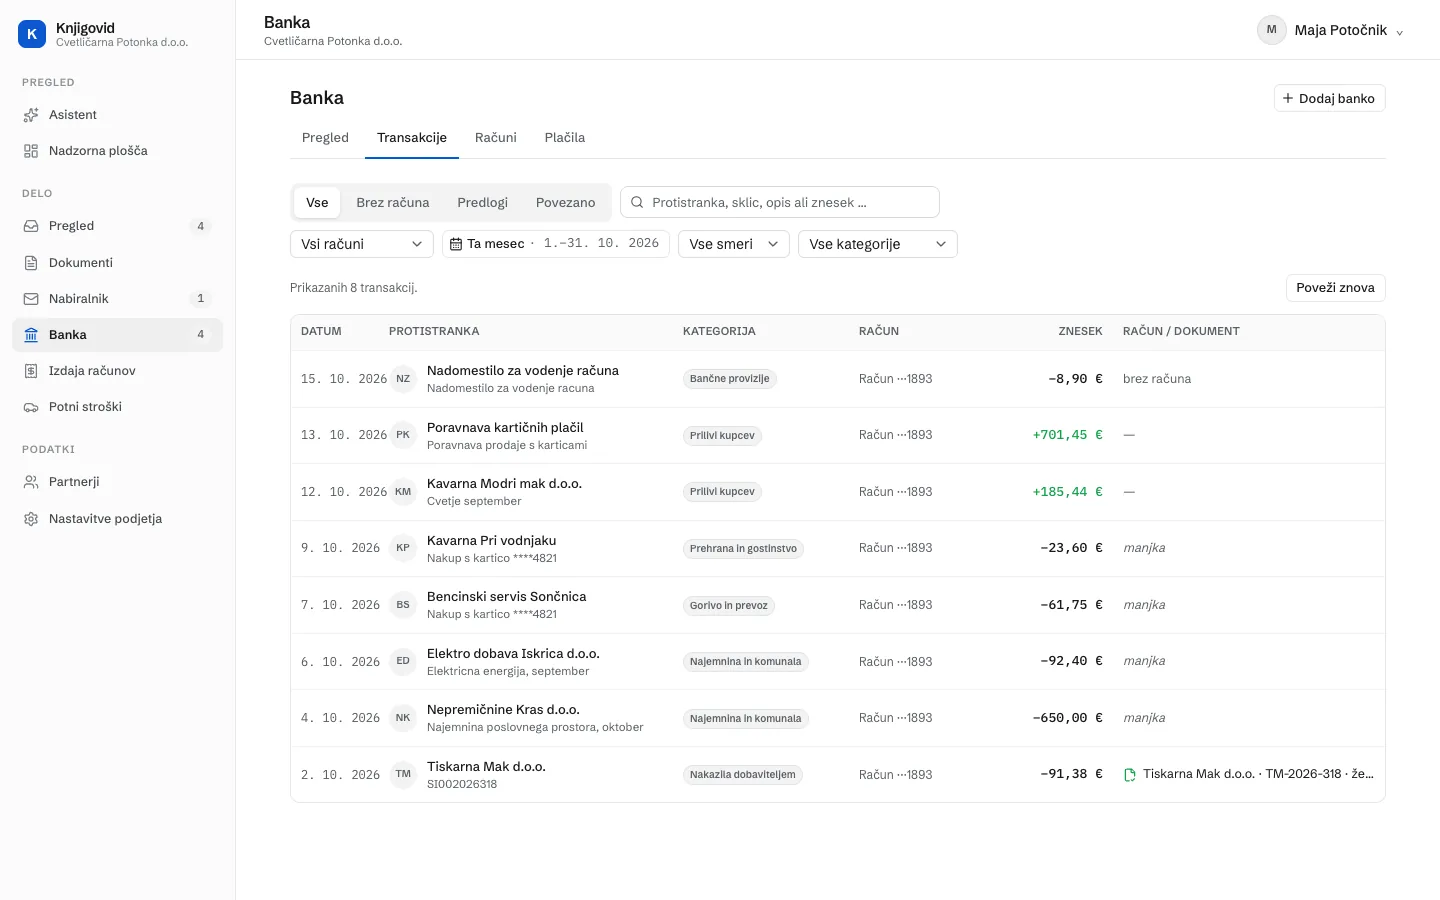This screenshot has width=1440, height=900.
Task: Click the M user avatar
Action: click(x=1271, y=30)
